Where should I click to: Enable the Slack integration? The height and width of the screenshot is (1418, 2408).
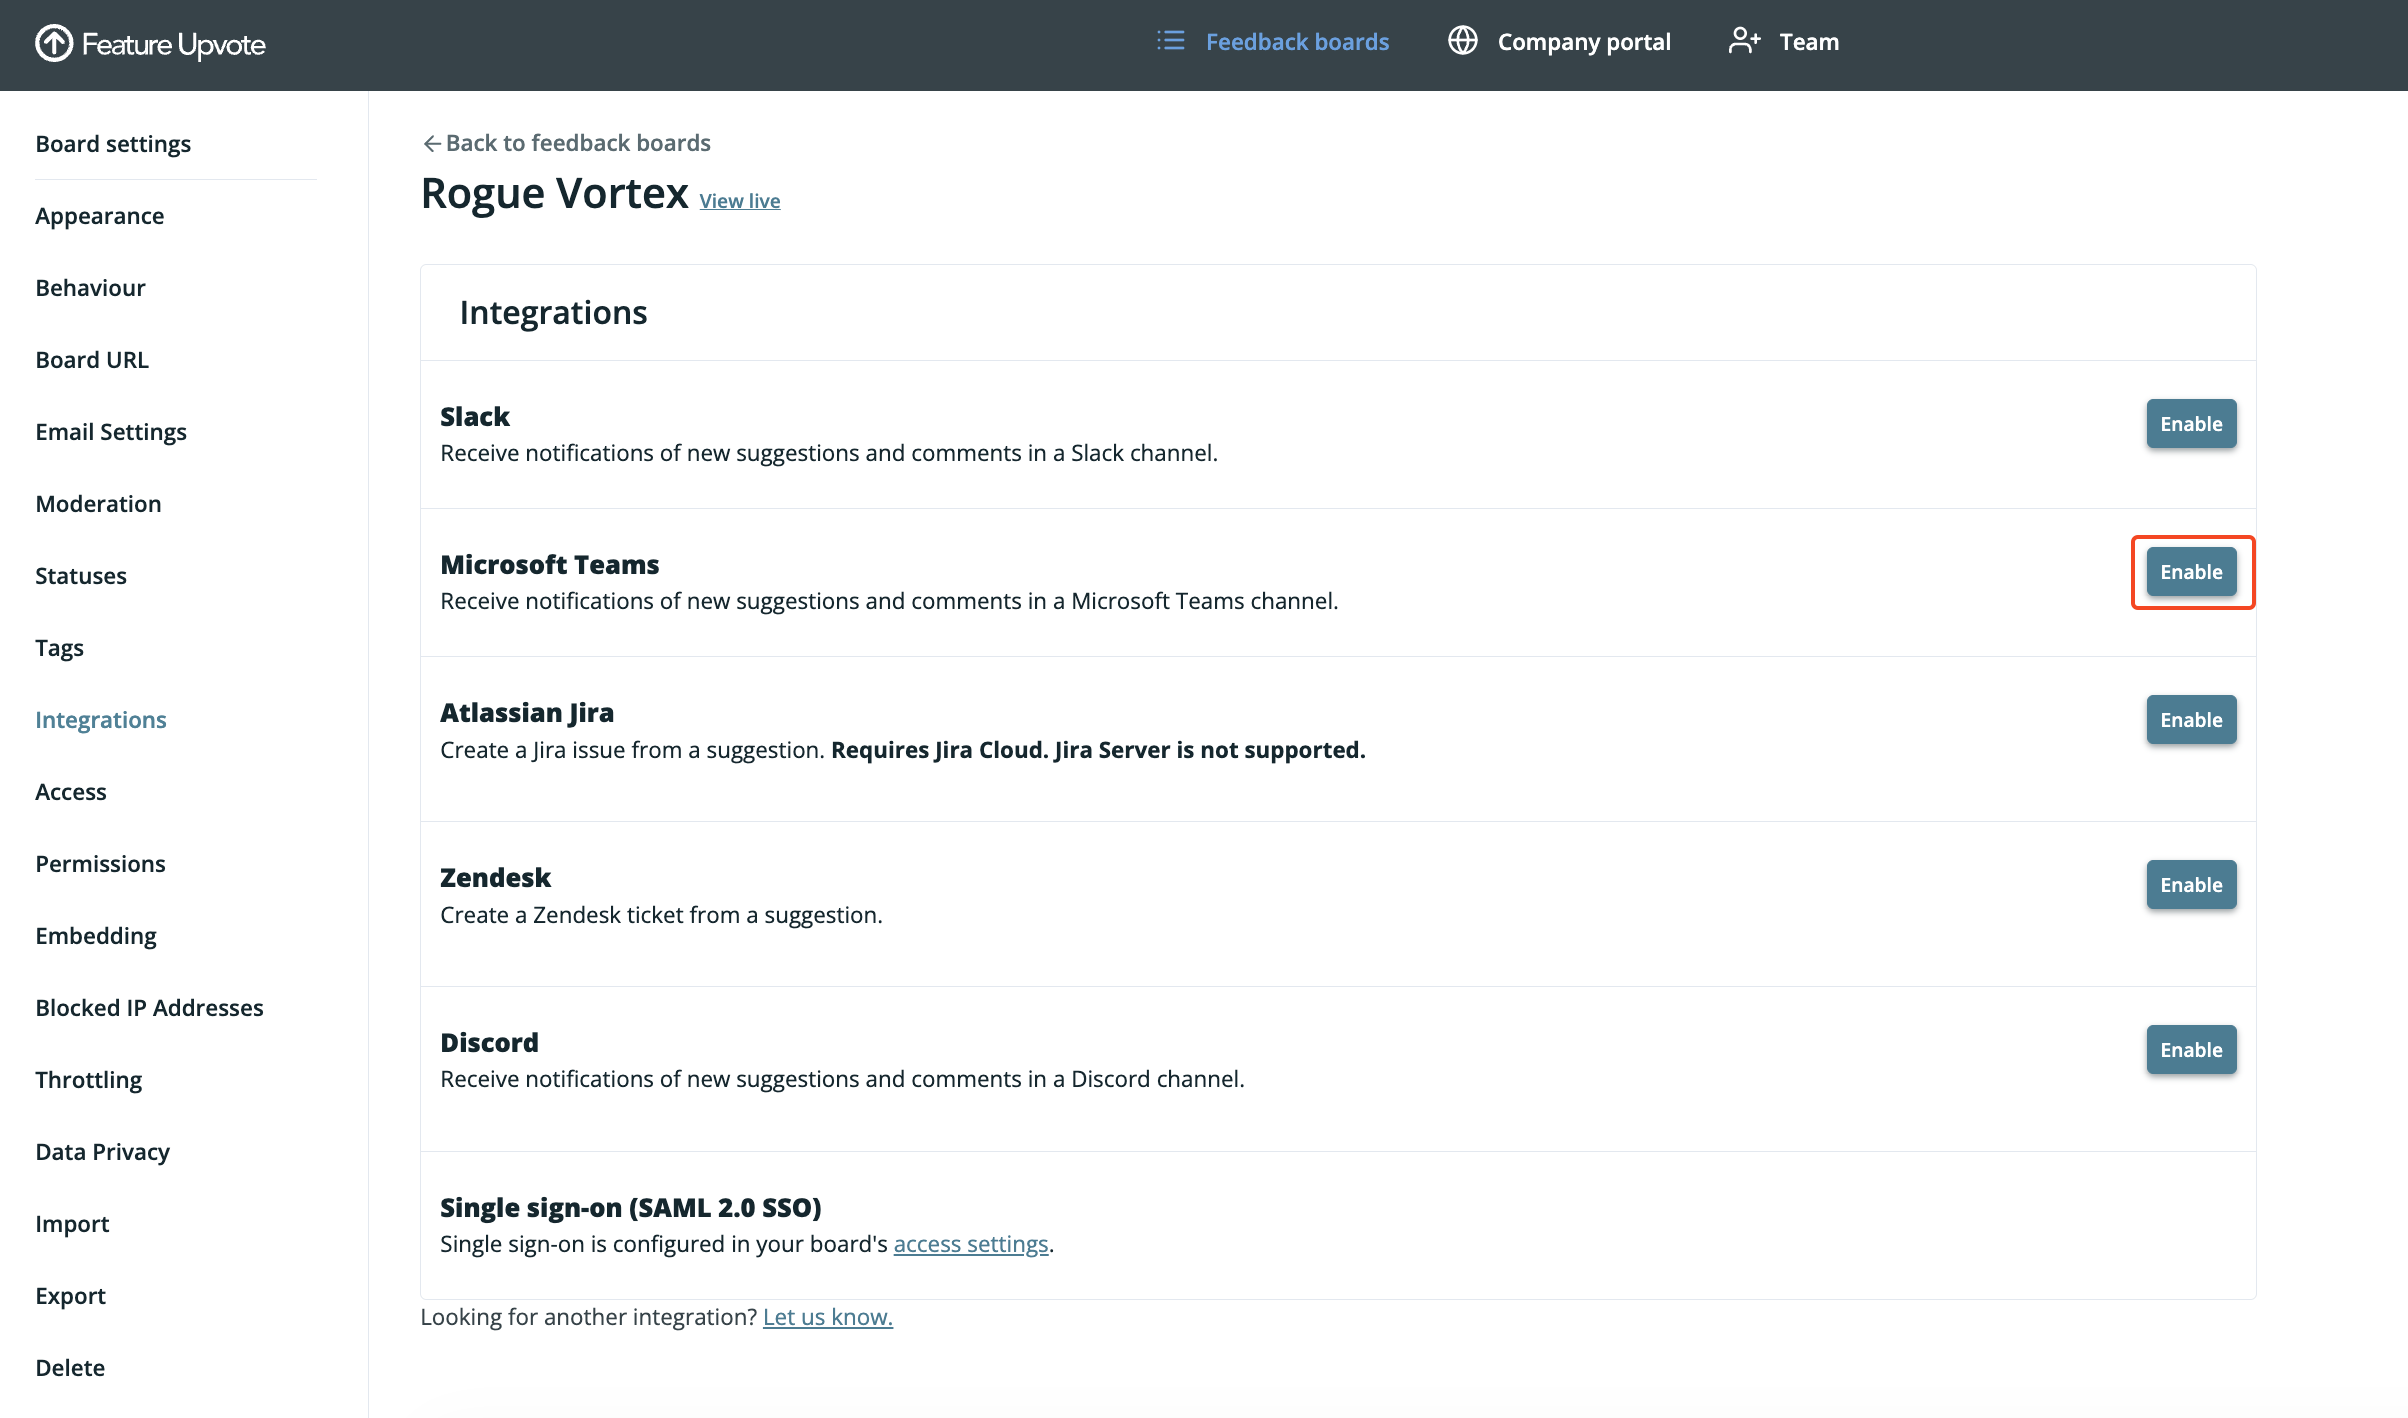[x=2190, y=424]
